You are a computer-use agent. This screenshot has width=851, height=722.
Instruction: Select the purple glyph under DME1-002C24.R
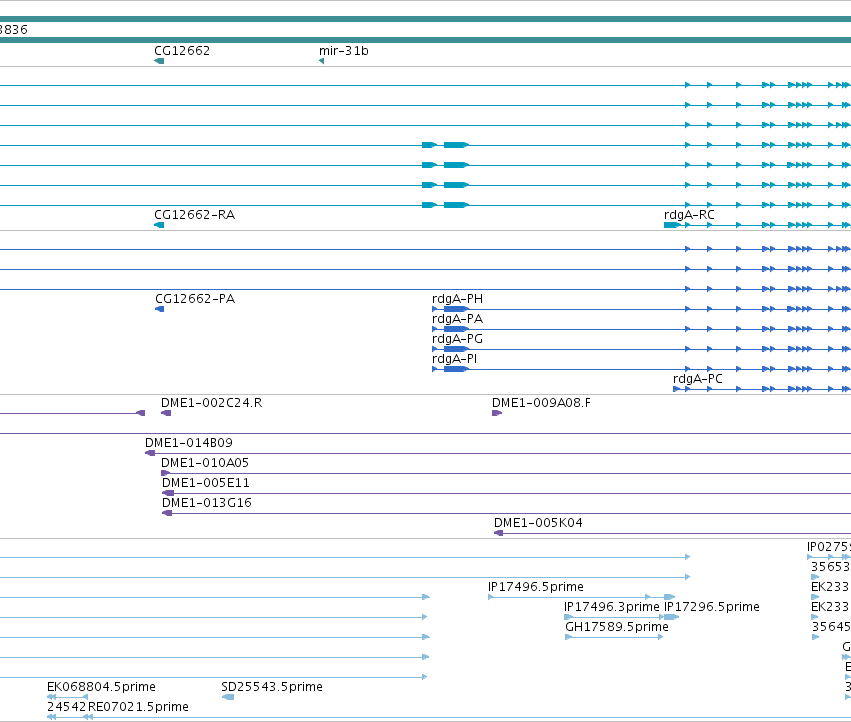166,413
